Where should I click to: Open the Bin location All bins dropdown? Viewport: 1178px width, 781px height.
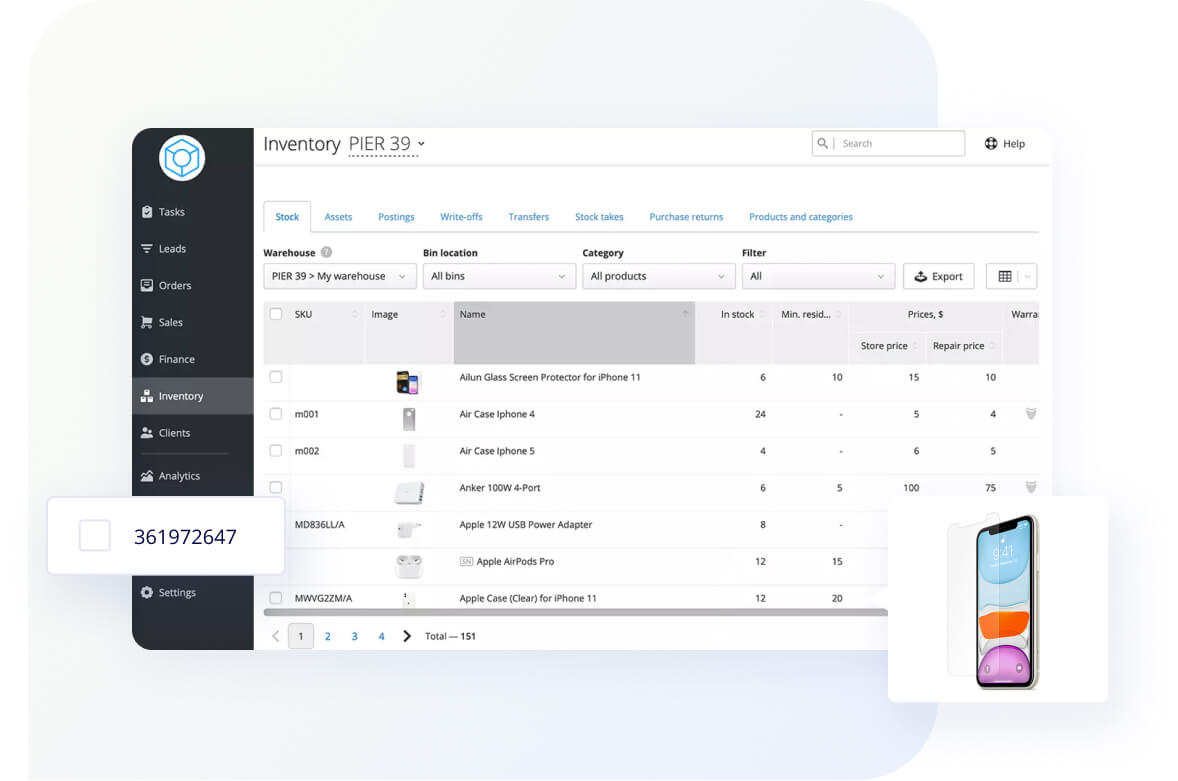499,277
